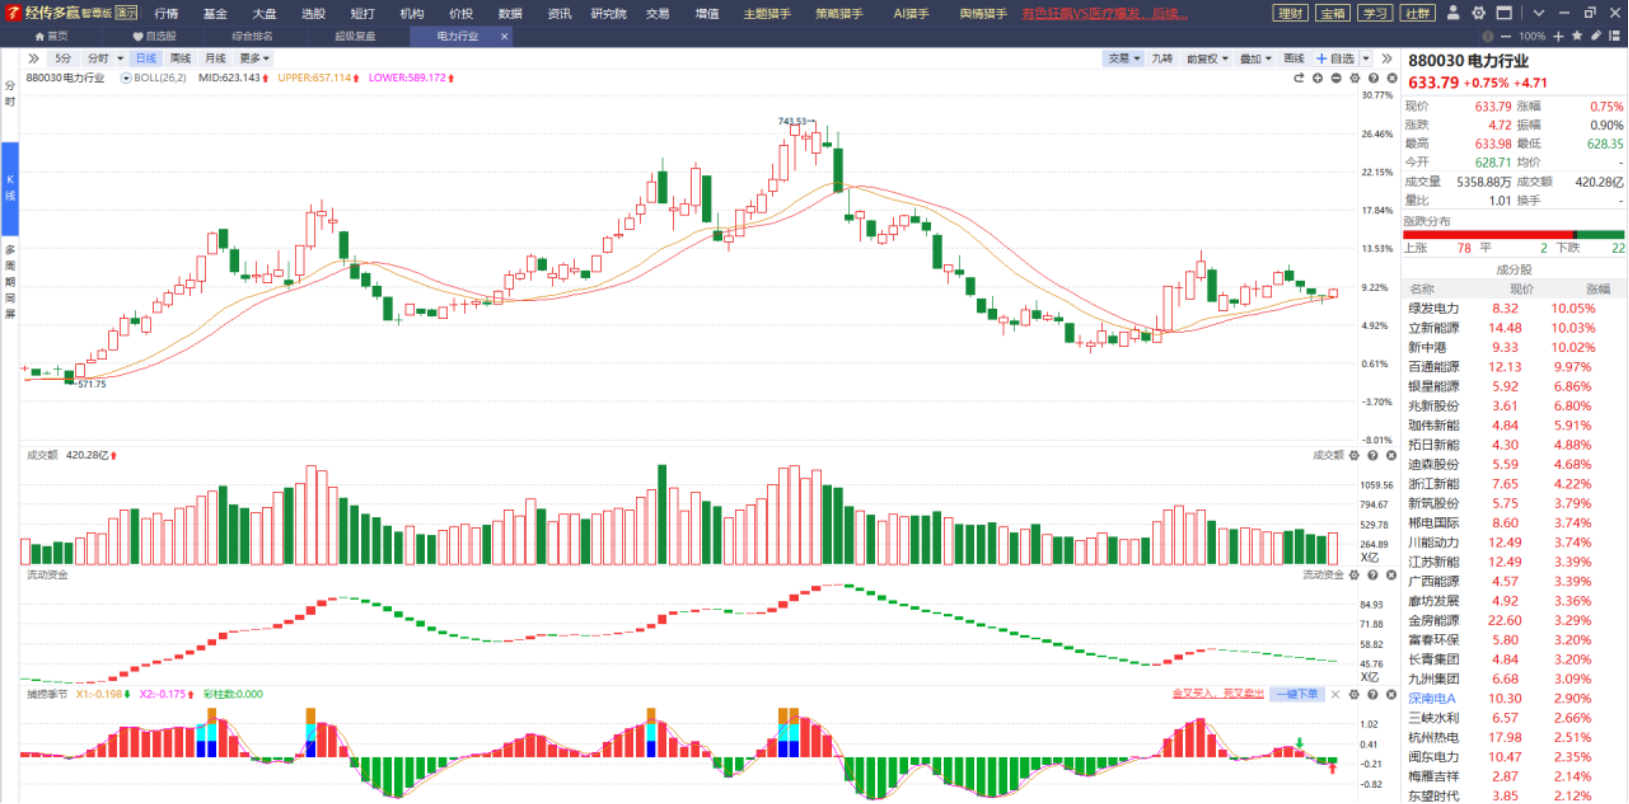Screen dimensions: 1629x804
Task: Click the chart zoom-out minus icon
Action: [x=1336, y=78]
